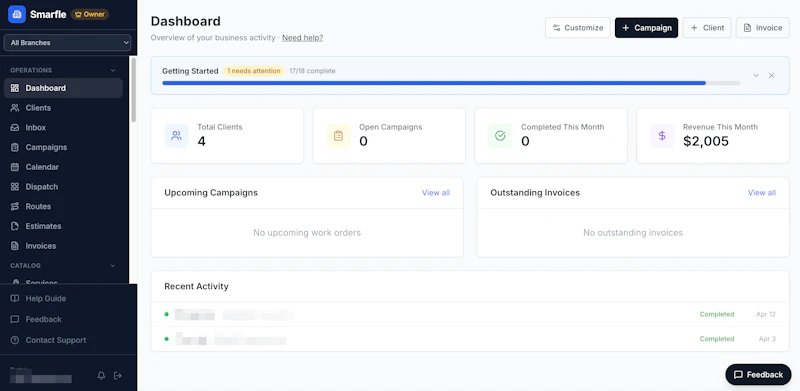Image resolution: width=800 pixels, height=391 pixels.
Task: Click the Calendar icon in sidebar
Action: click(15, 167)
